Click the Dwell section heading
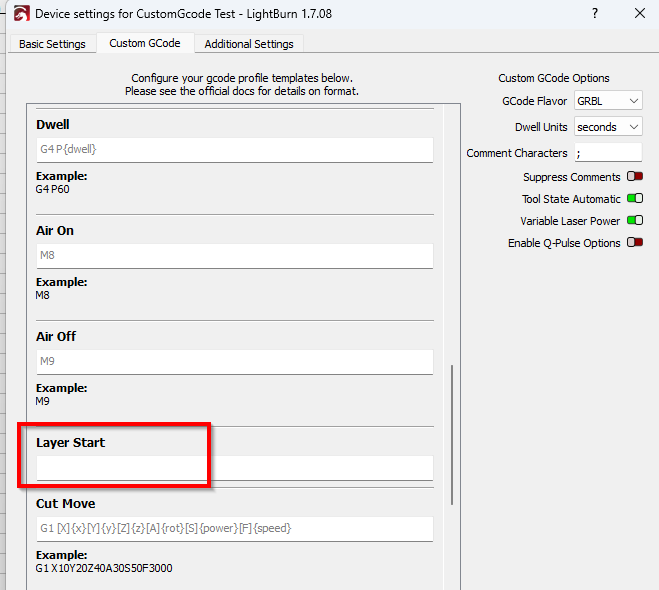The height and width of the screenshot is (590, 659). pos(53,124)
